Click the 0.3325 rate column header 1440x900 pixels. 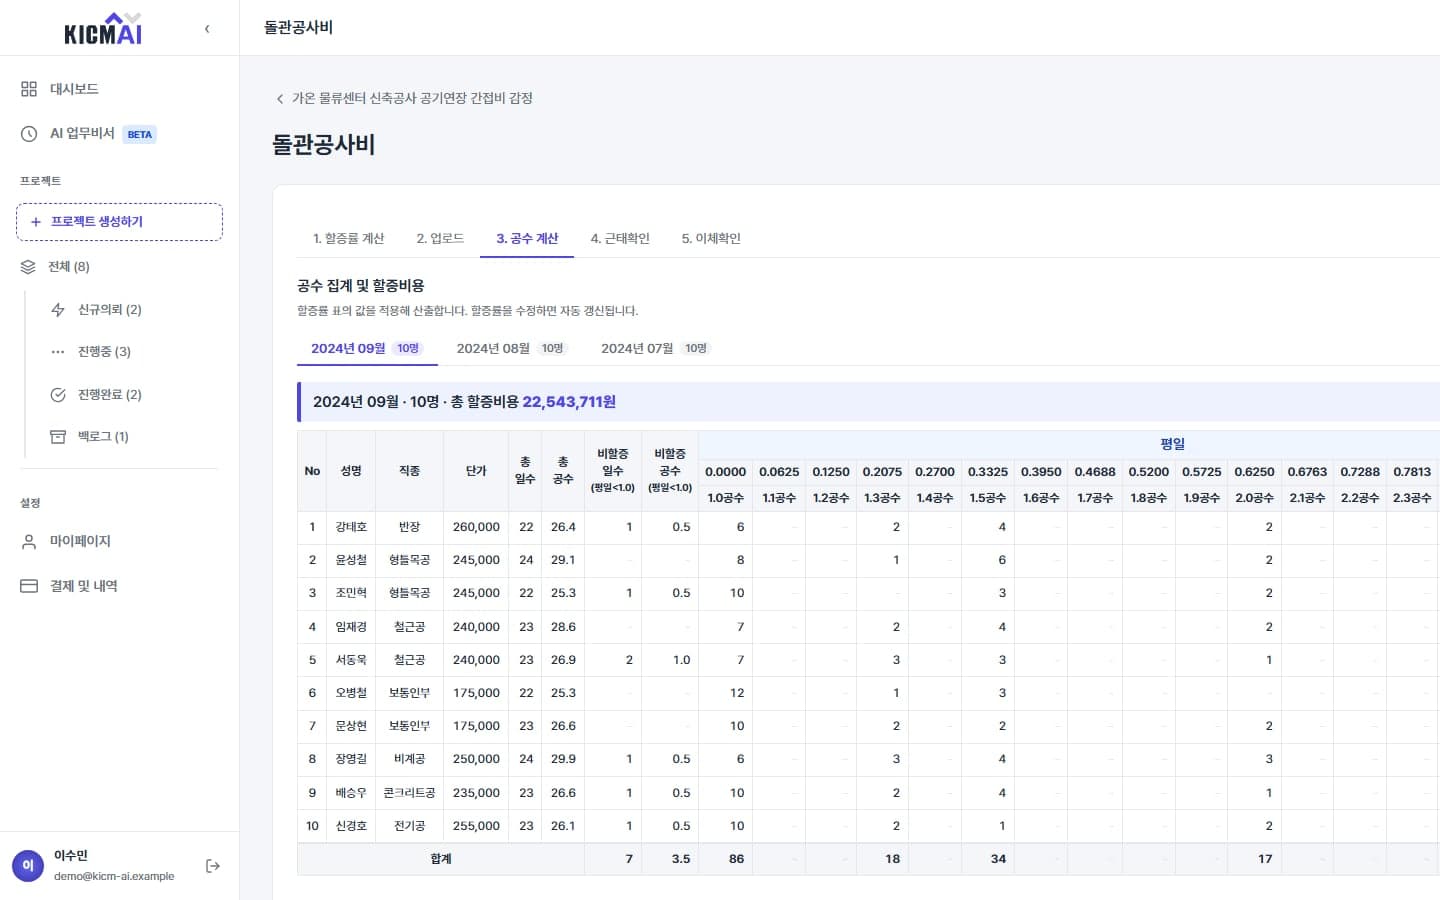tap(988, 472)
